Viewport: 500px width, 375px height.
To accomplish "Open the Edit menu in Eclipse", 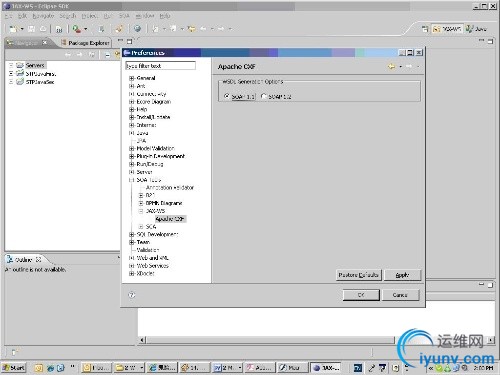I will tap(22, 16).
